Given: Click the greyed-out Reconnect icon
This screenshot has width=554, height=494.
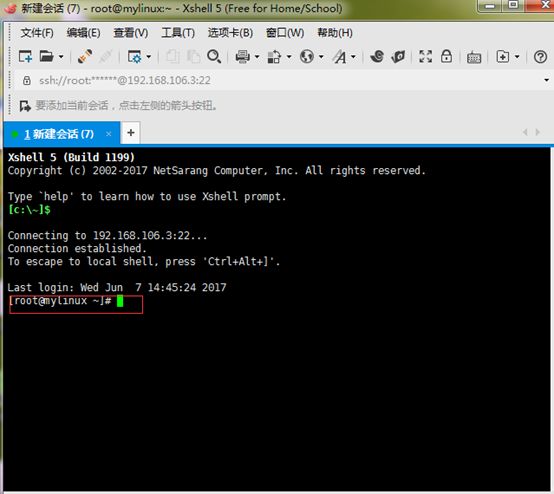Looking at the screenshot, I should 106,56.
